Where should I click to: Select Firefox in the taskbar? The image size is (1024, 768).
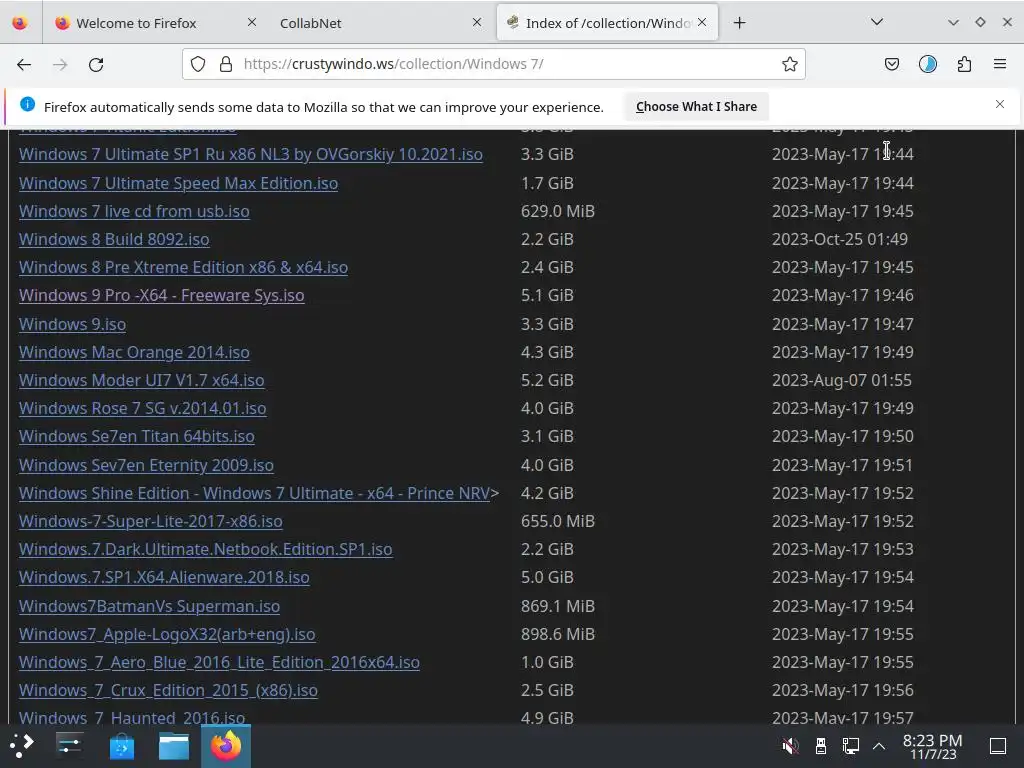pyautogui.click(x=226, y=746)
